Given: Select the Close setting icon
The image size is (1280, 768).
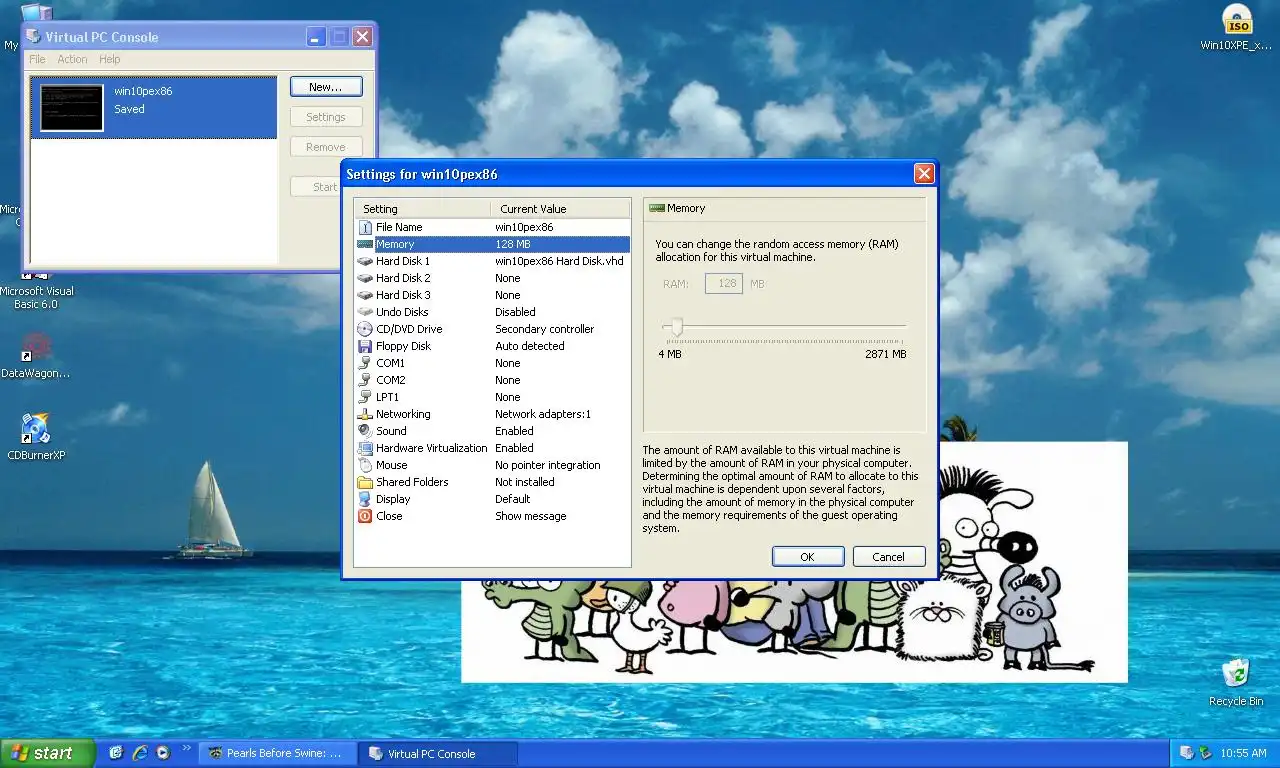Looking at the screenshot, I should [x=365, y=516].
